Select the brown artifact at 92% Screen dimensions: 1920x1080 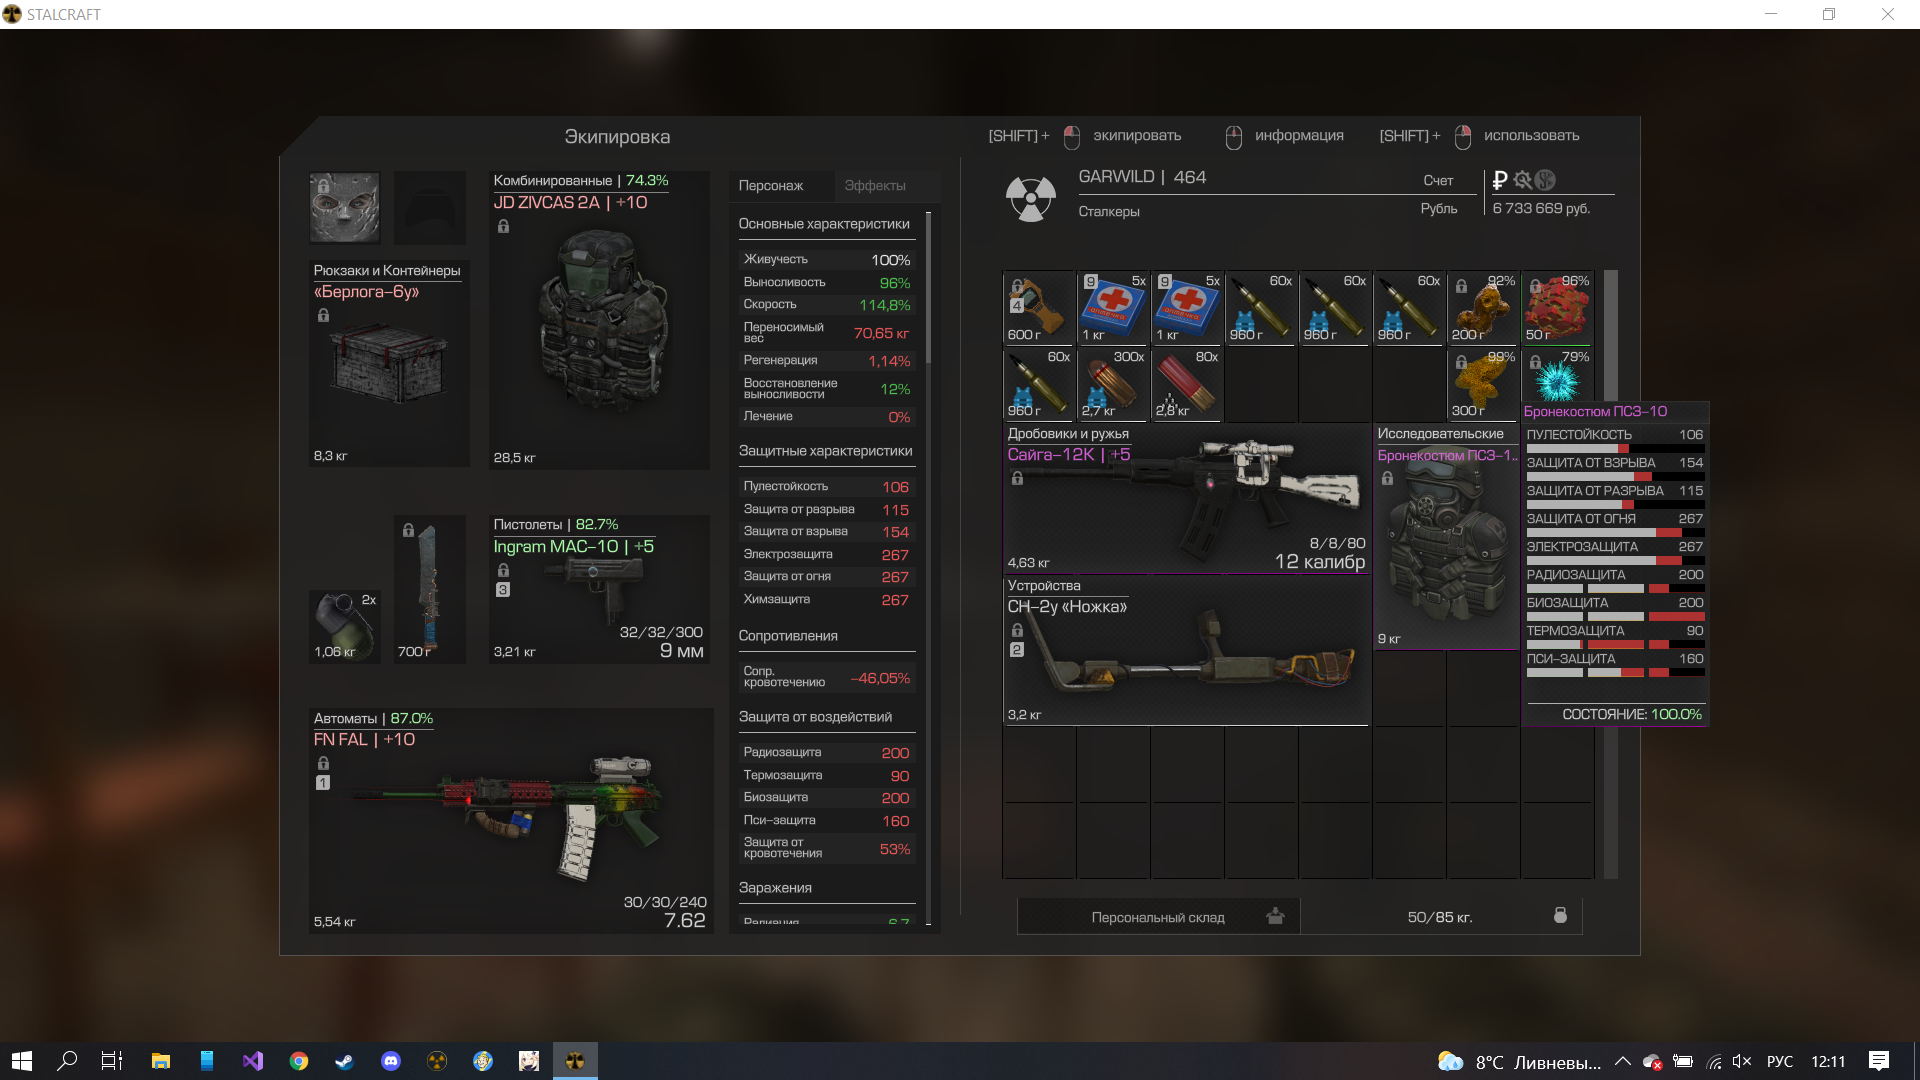pos(1483,308)
